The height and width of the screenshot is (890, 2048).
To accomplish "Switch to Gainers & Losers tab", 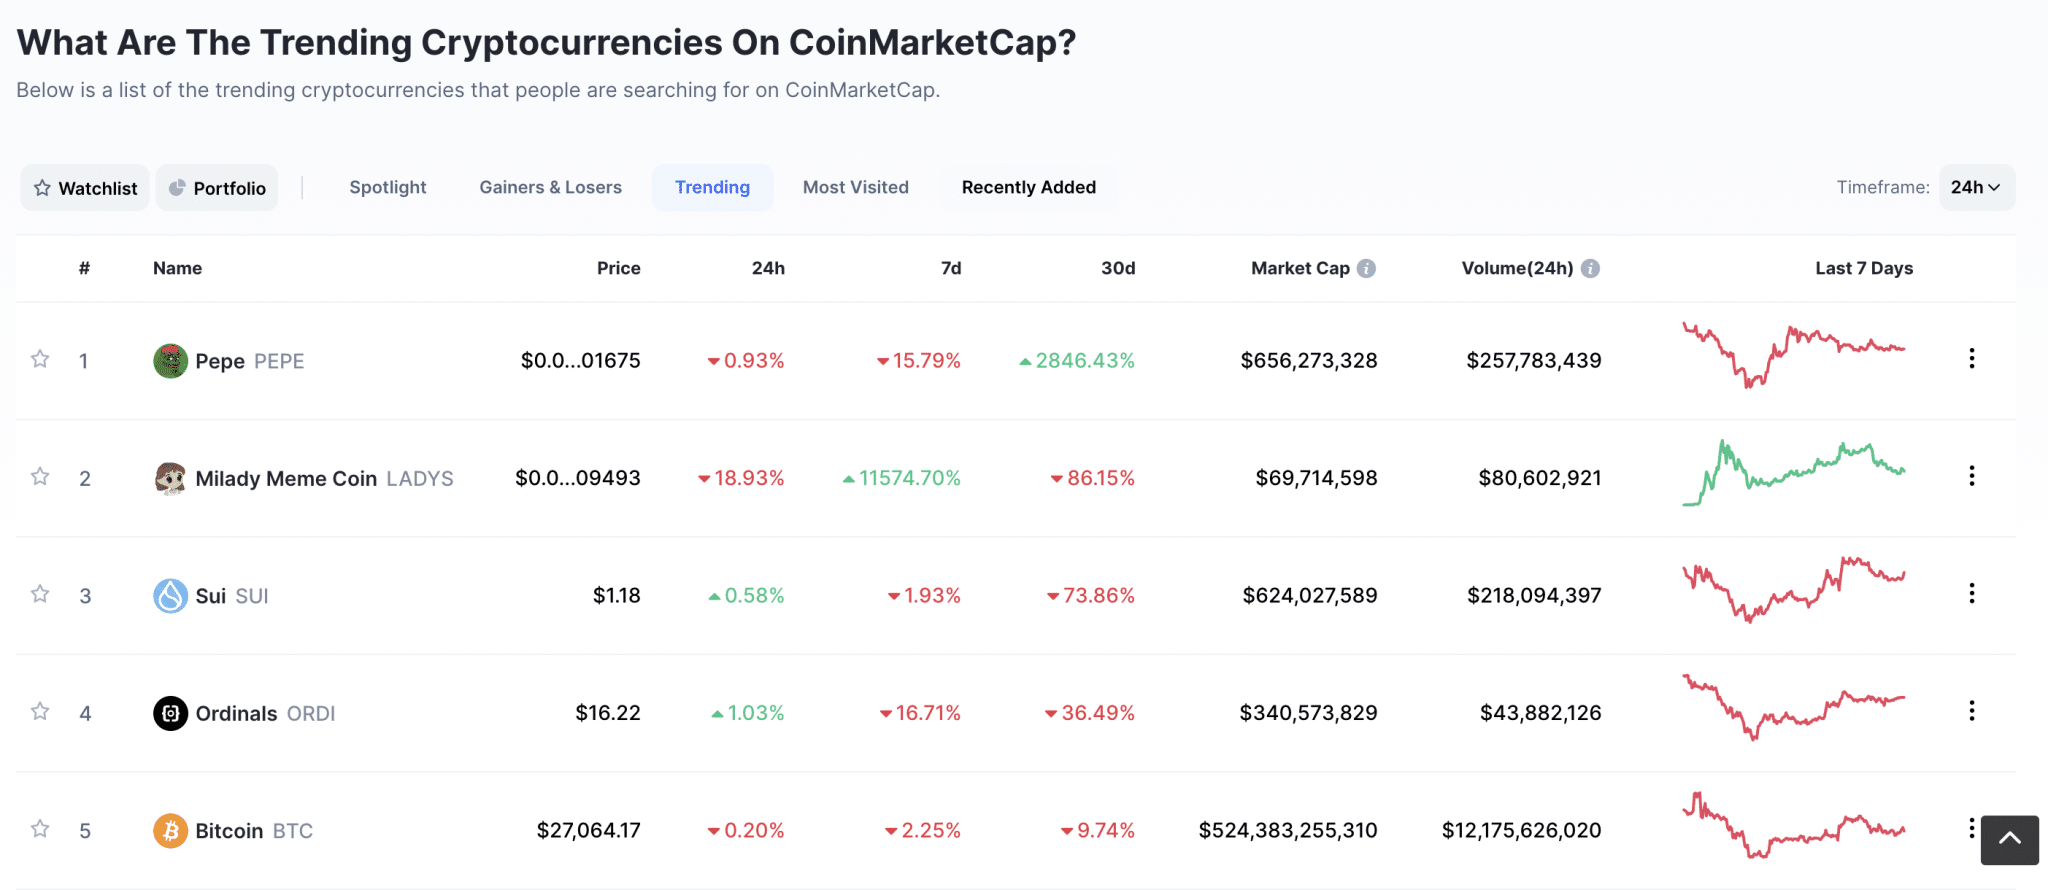I will click(x=551, y=187).
